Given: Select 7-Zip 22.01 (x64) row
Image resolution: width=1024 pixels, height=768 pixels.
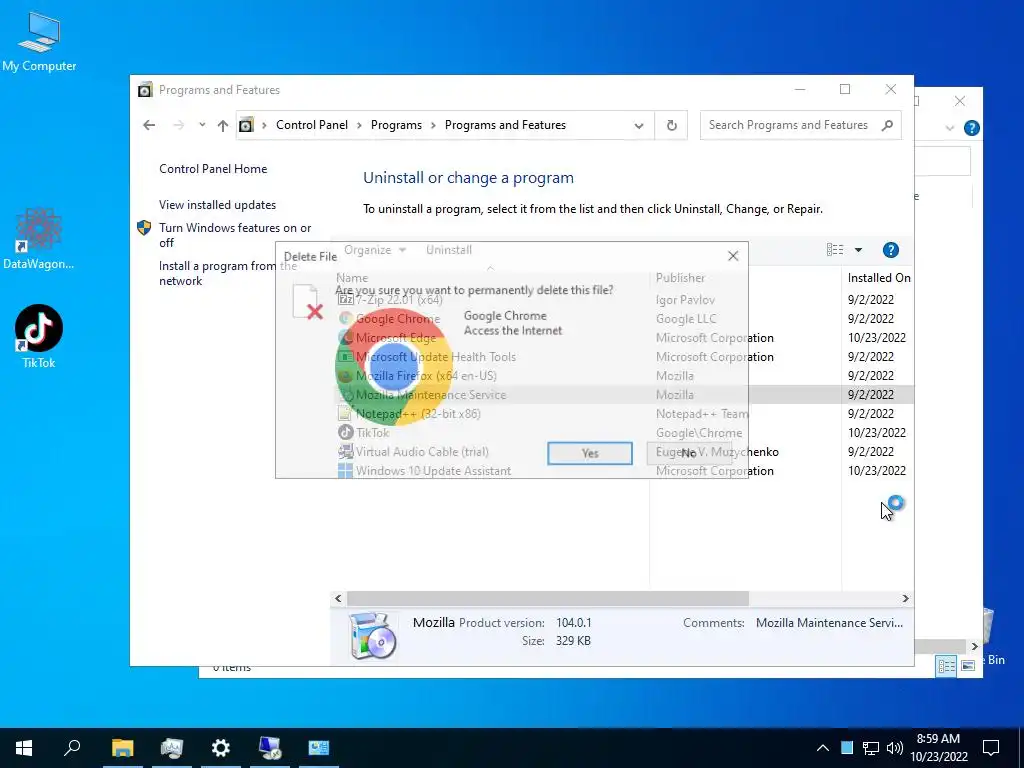Looking at the screenshot, I should click(624, 300).
